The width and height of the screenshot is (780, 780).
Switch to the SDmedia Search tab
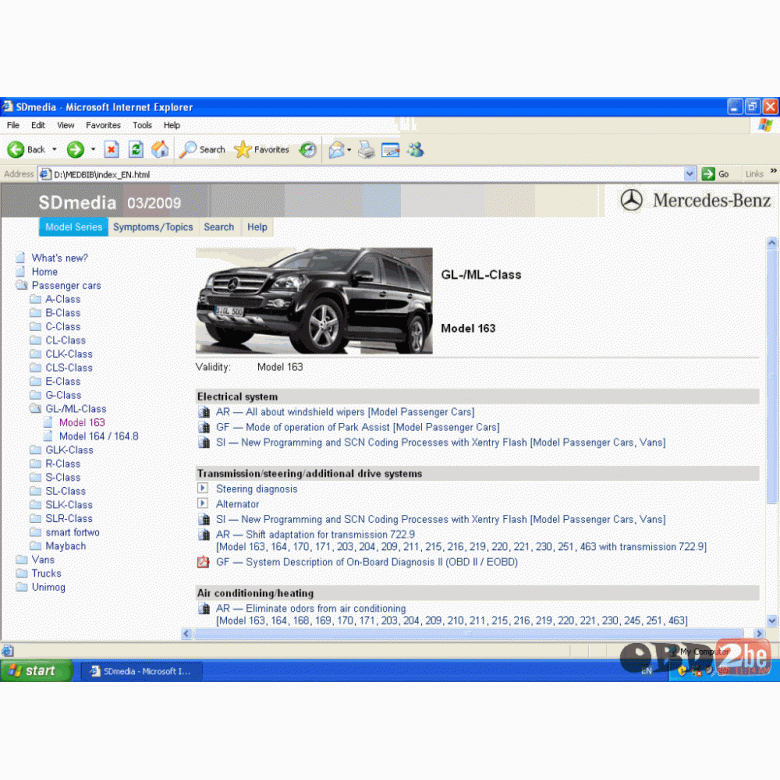219,227
